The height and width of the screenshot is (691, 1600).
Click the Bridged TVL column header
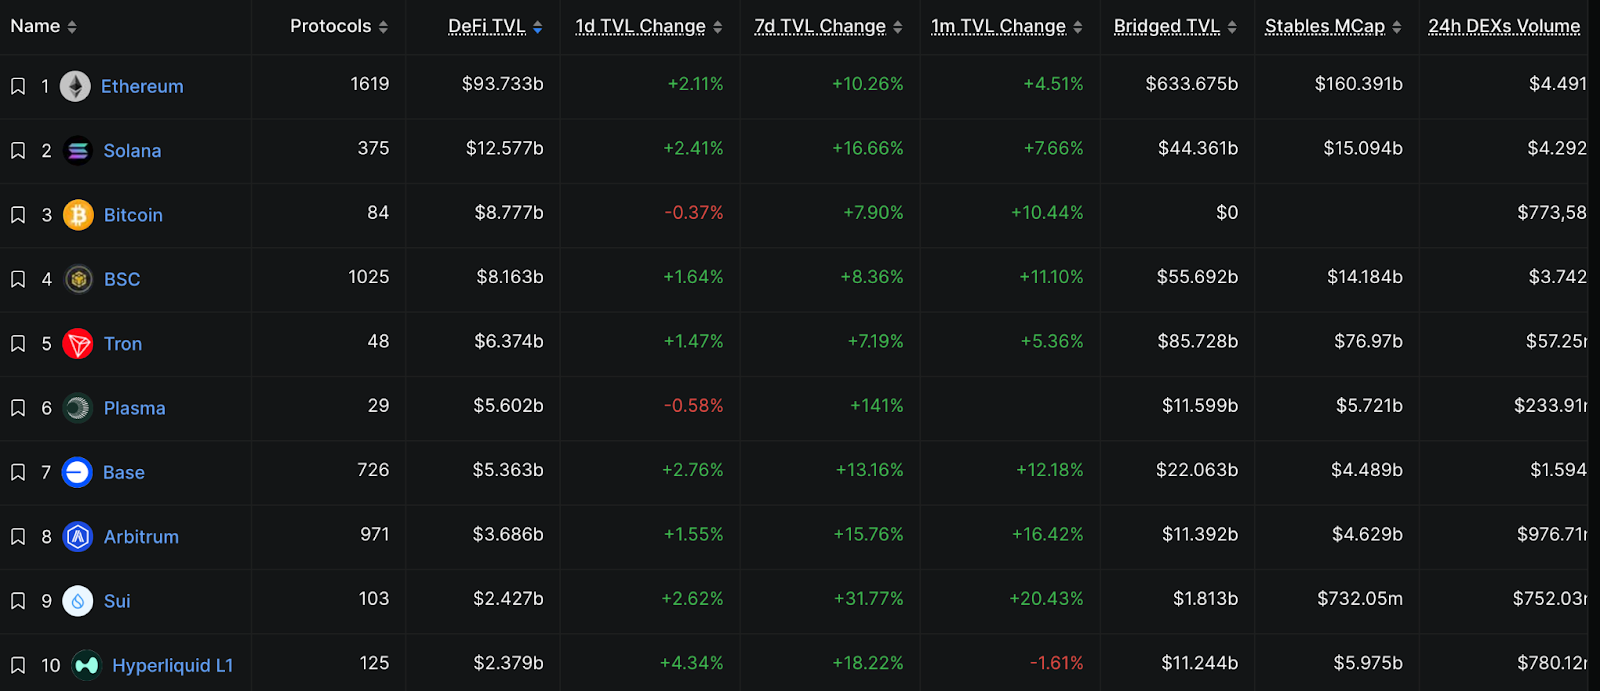pyautogui.click(x=1167, y=27)
